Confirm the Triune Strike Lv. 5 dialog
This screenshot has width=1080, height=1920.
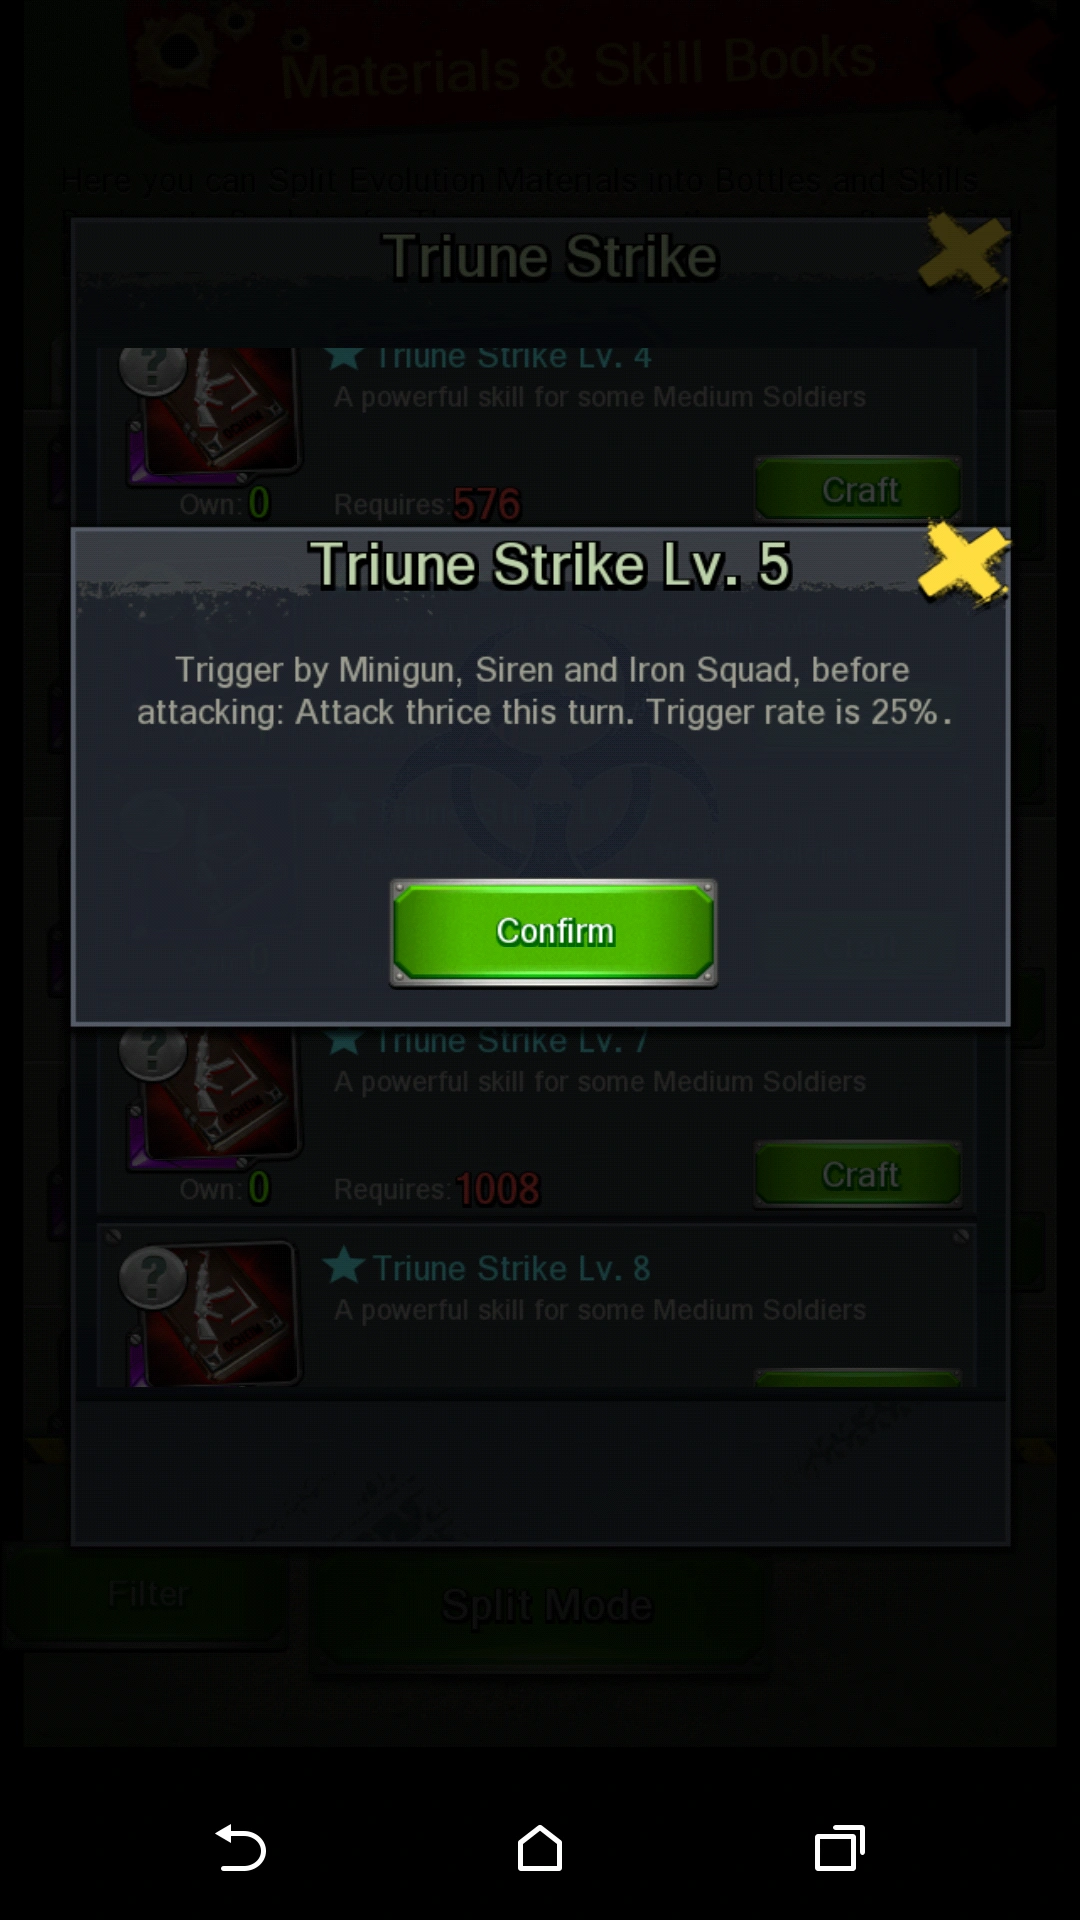click(553, 932)
